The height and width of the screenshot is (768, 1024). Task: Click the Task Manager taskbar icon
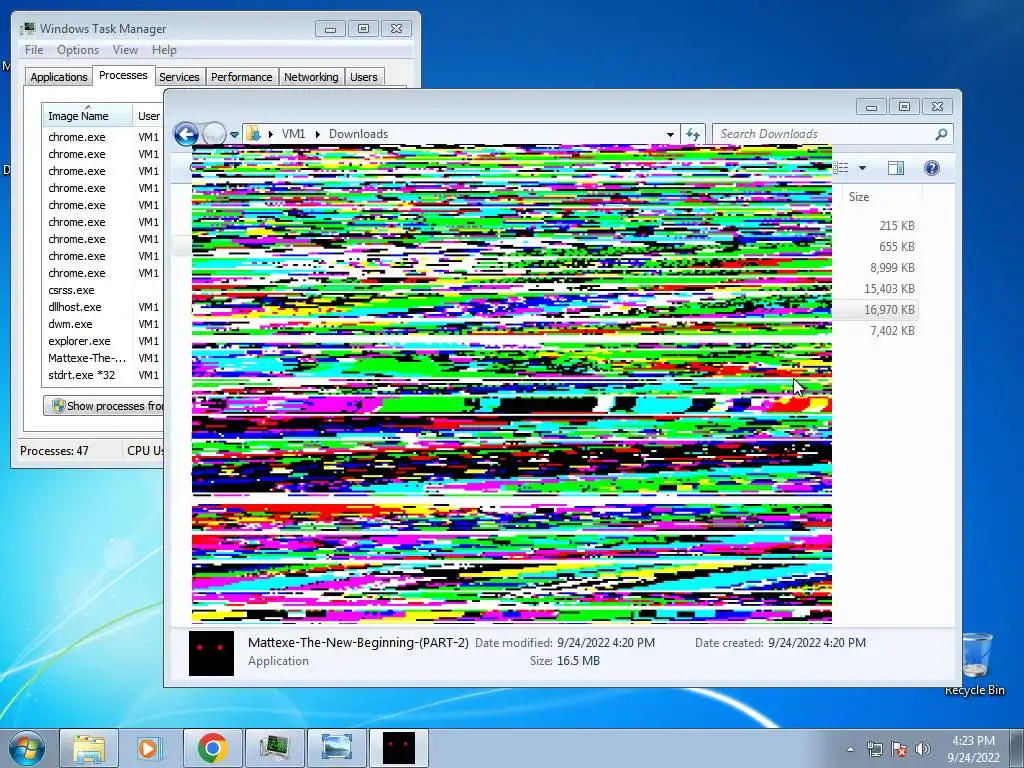pyautogui.click(x=274, y=748)
